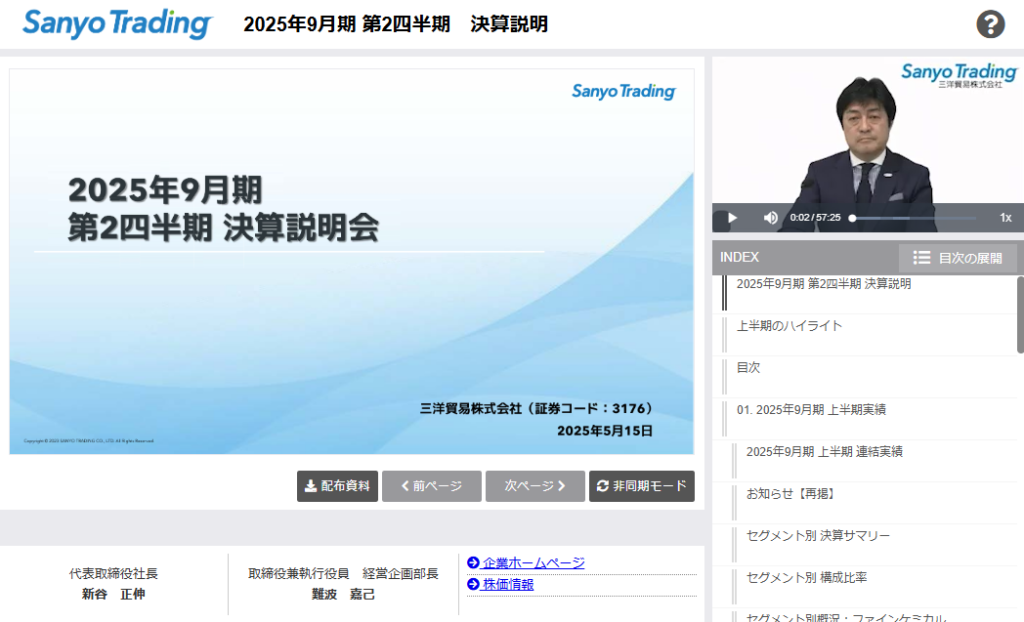Mute the video with the speaker icon
Viewport: 1024px width, 622px height.
(x=771, y=218)
